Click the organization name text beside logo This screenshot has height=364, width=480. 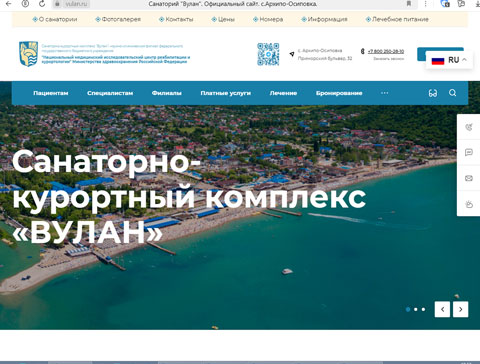coord(115,54)
